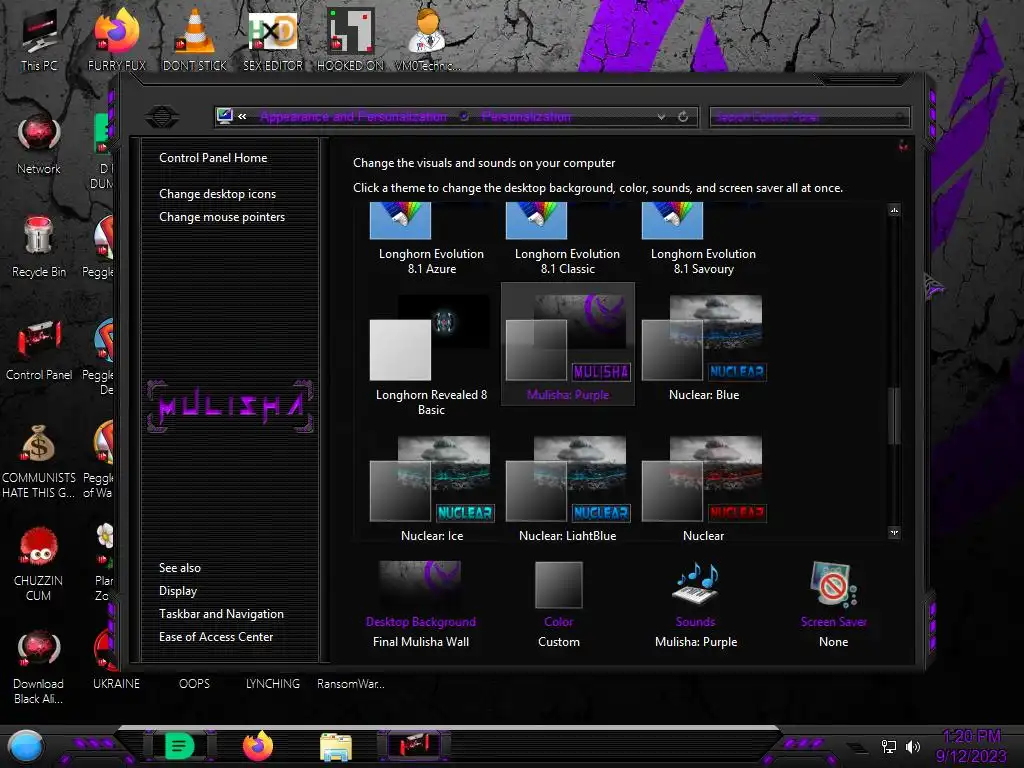The image size is (1024, 768).
Task: Open the Control Panel desktop icon
Action: click(x=39, y=349)
